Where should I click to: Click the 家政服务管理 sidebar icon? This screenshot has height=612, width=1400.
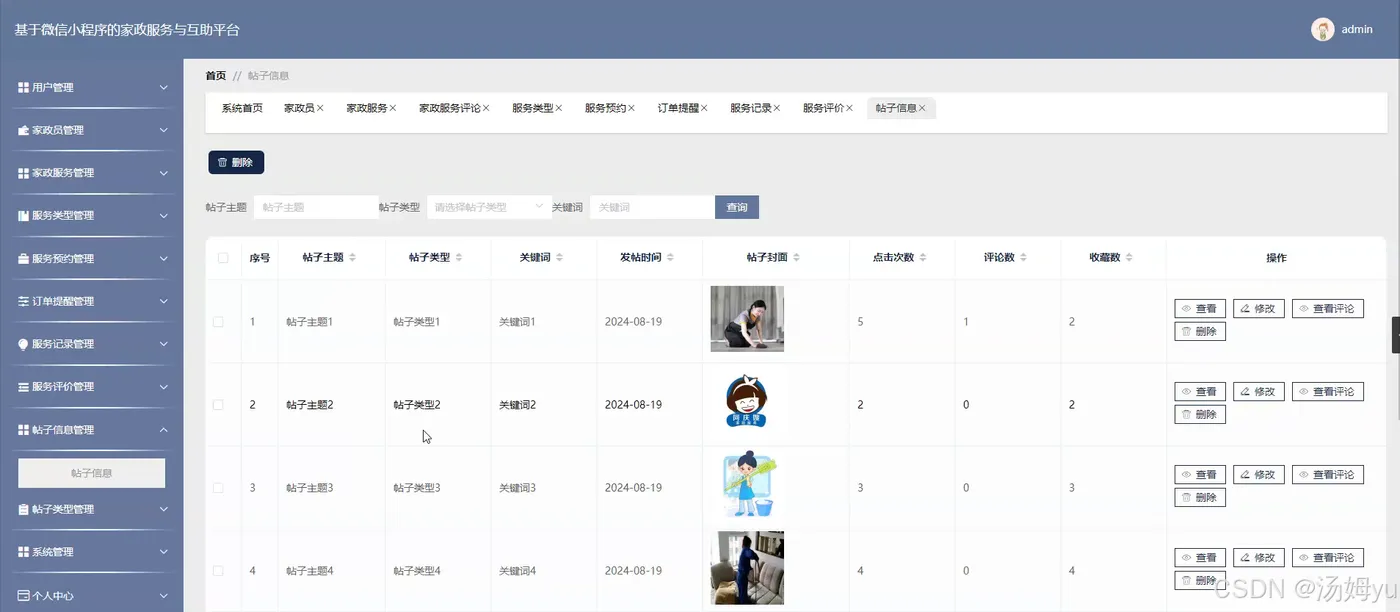(x=23, y=173)
